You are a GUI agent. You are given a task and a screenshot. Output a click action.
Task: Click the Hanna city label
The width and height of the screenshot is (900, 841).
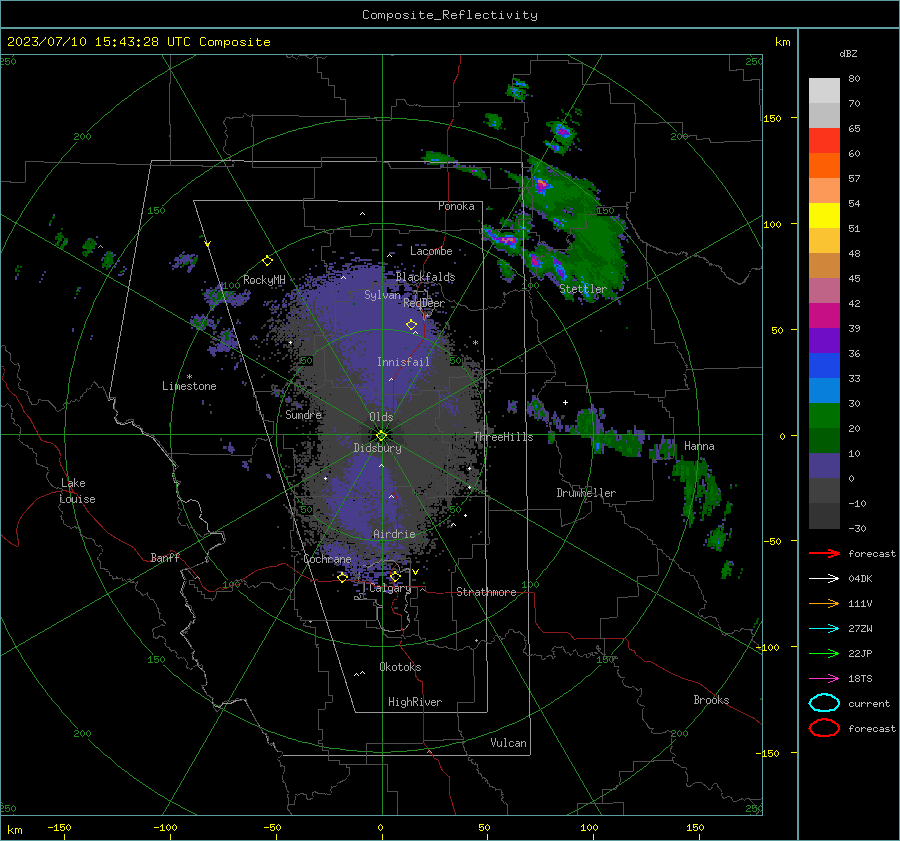coord(699,446)
